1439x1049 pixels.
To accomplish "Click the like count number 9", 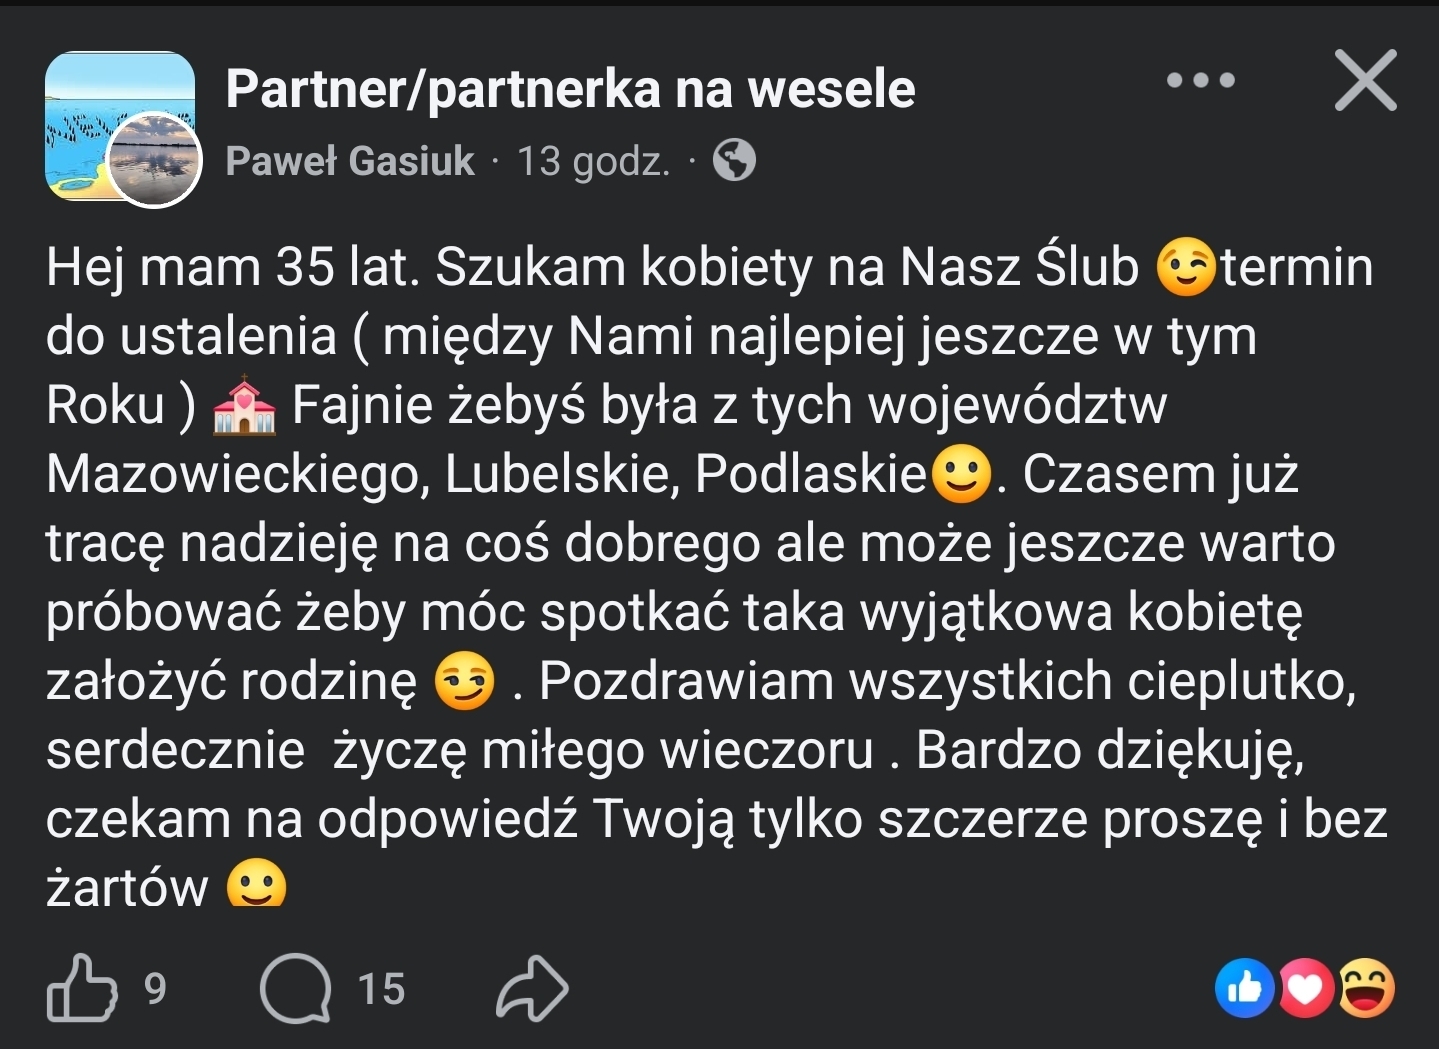I will coord(155,988).
